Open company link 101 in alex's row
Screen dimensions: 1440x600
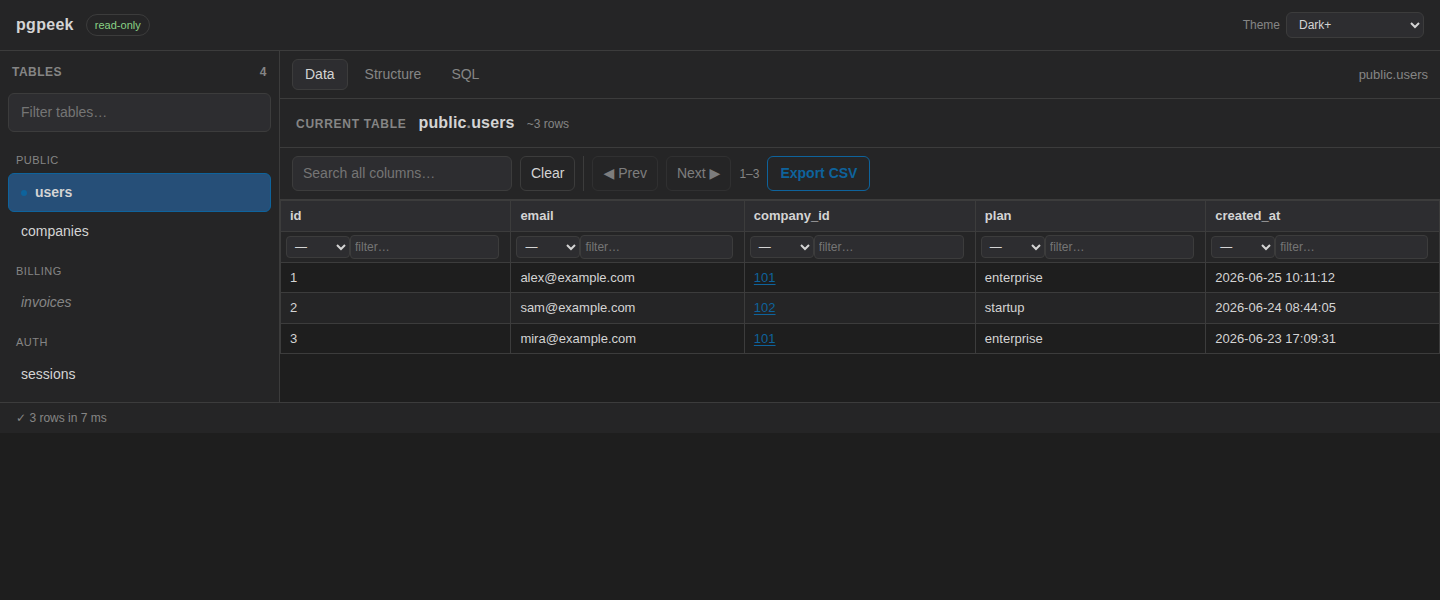click(764, 277)
